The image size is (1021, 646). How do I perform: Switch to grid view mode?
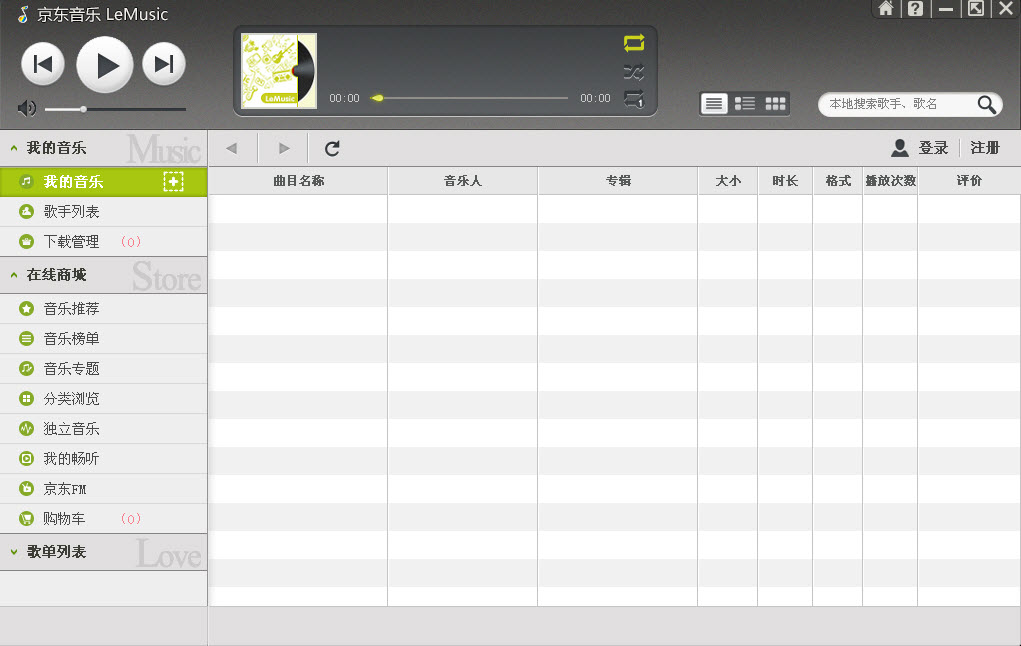click(x=775, y=102)
